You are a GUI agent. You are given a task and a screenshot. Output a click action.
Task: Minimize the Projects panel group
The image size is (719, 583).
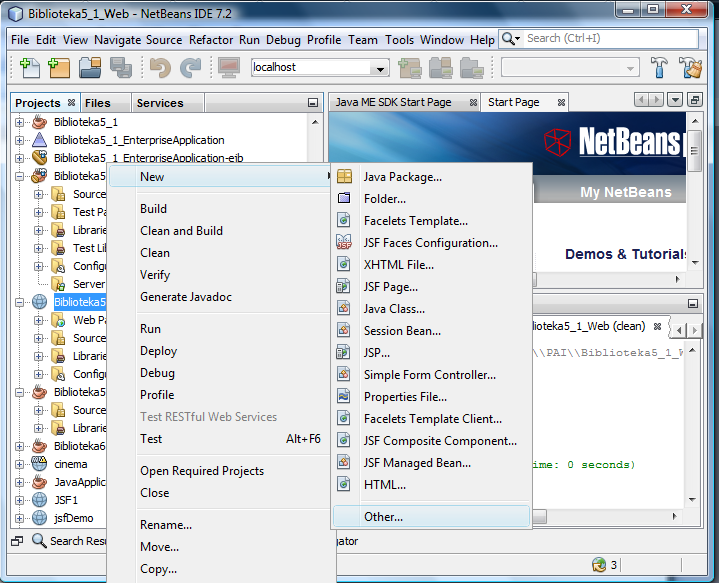click(313, 103)
